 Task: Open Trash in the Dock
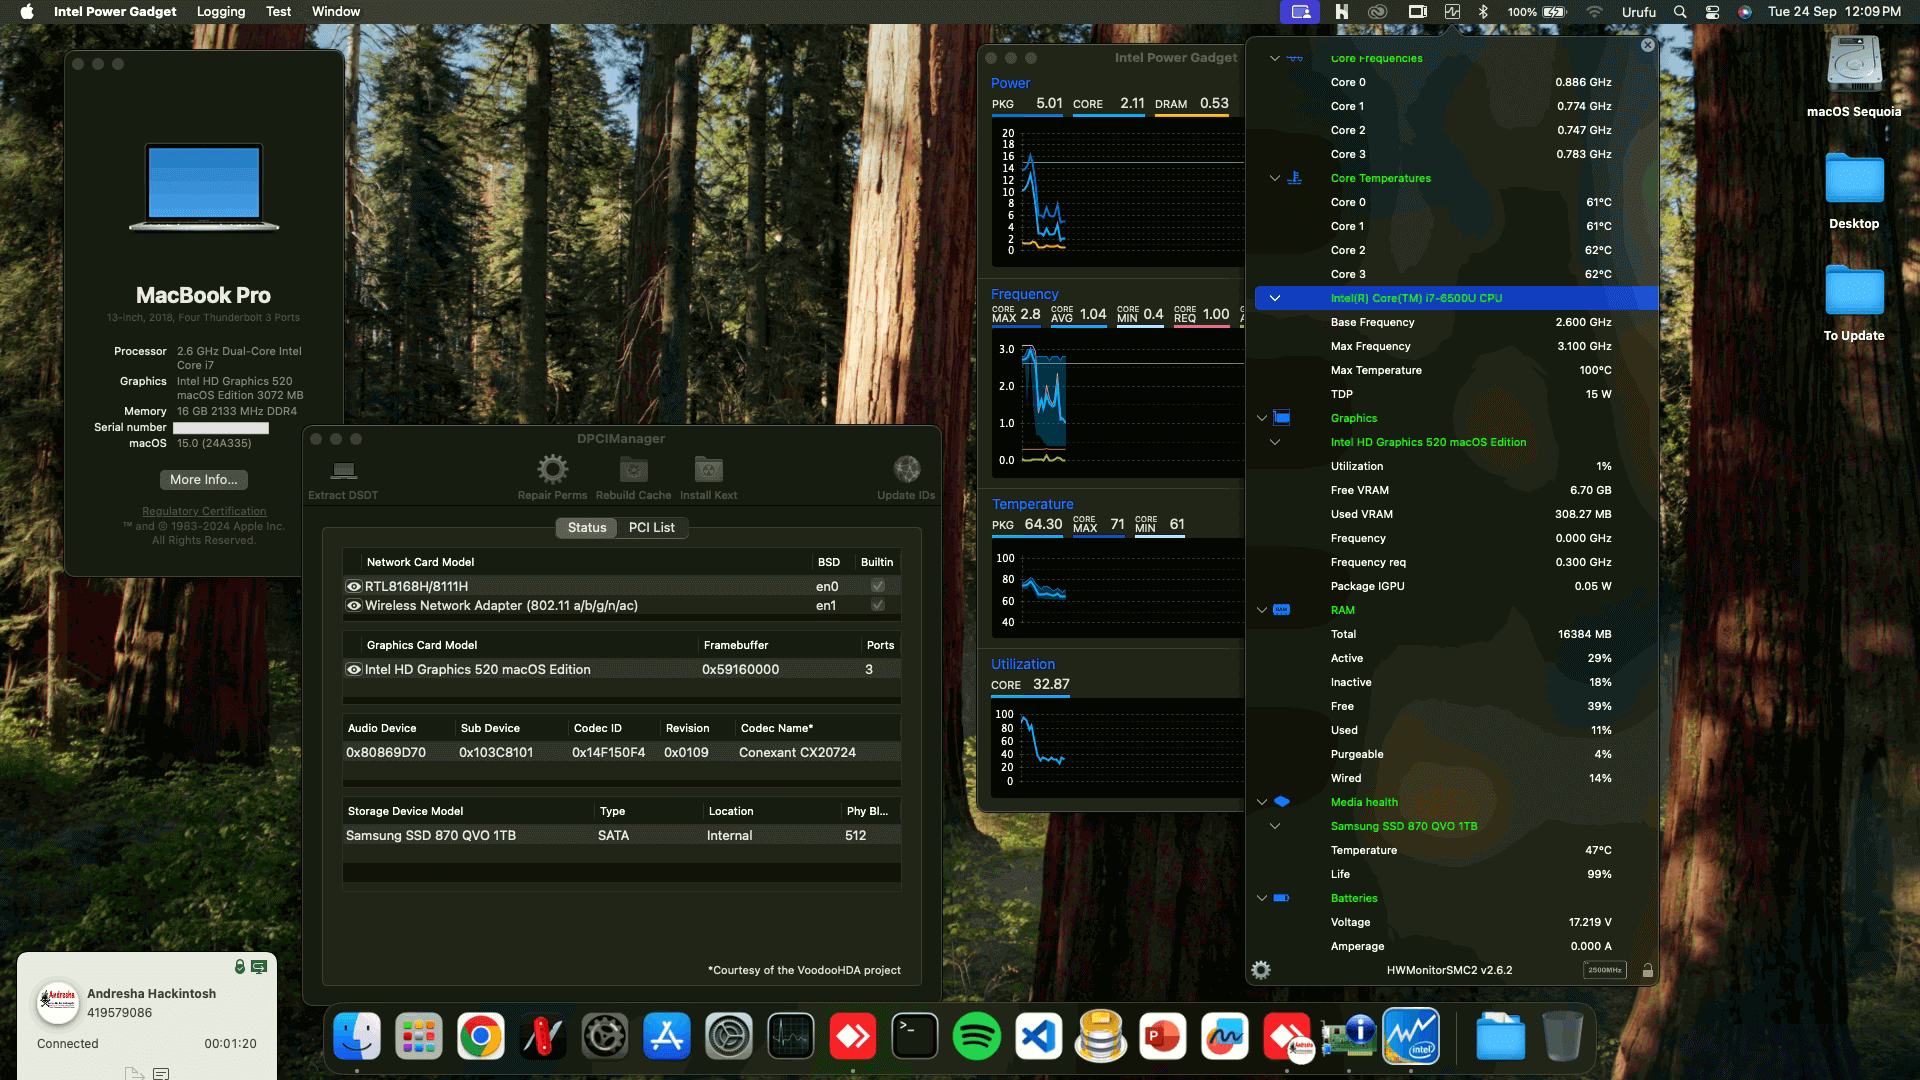click(1562, 1037)
